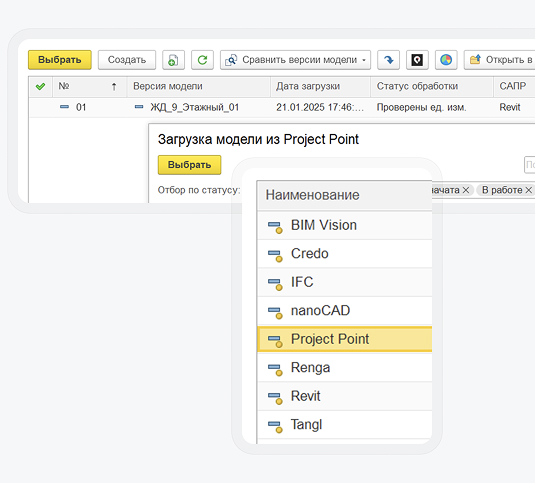Click the green checkmark column header

(x=40, y=87)
